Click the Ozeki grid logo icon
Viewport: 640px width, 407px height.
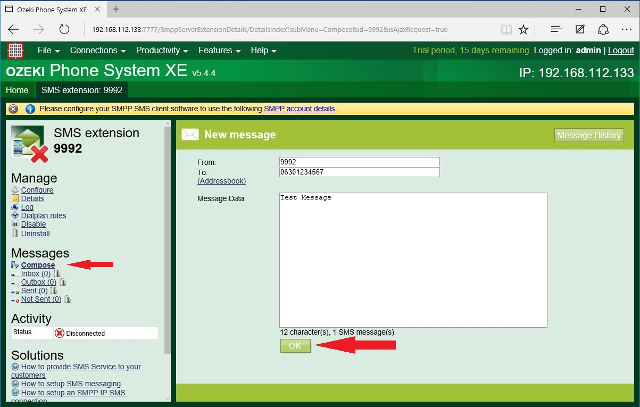click(16, 51)
